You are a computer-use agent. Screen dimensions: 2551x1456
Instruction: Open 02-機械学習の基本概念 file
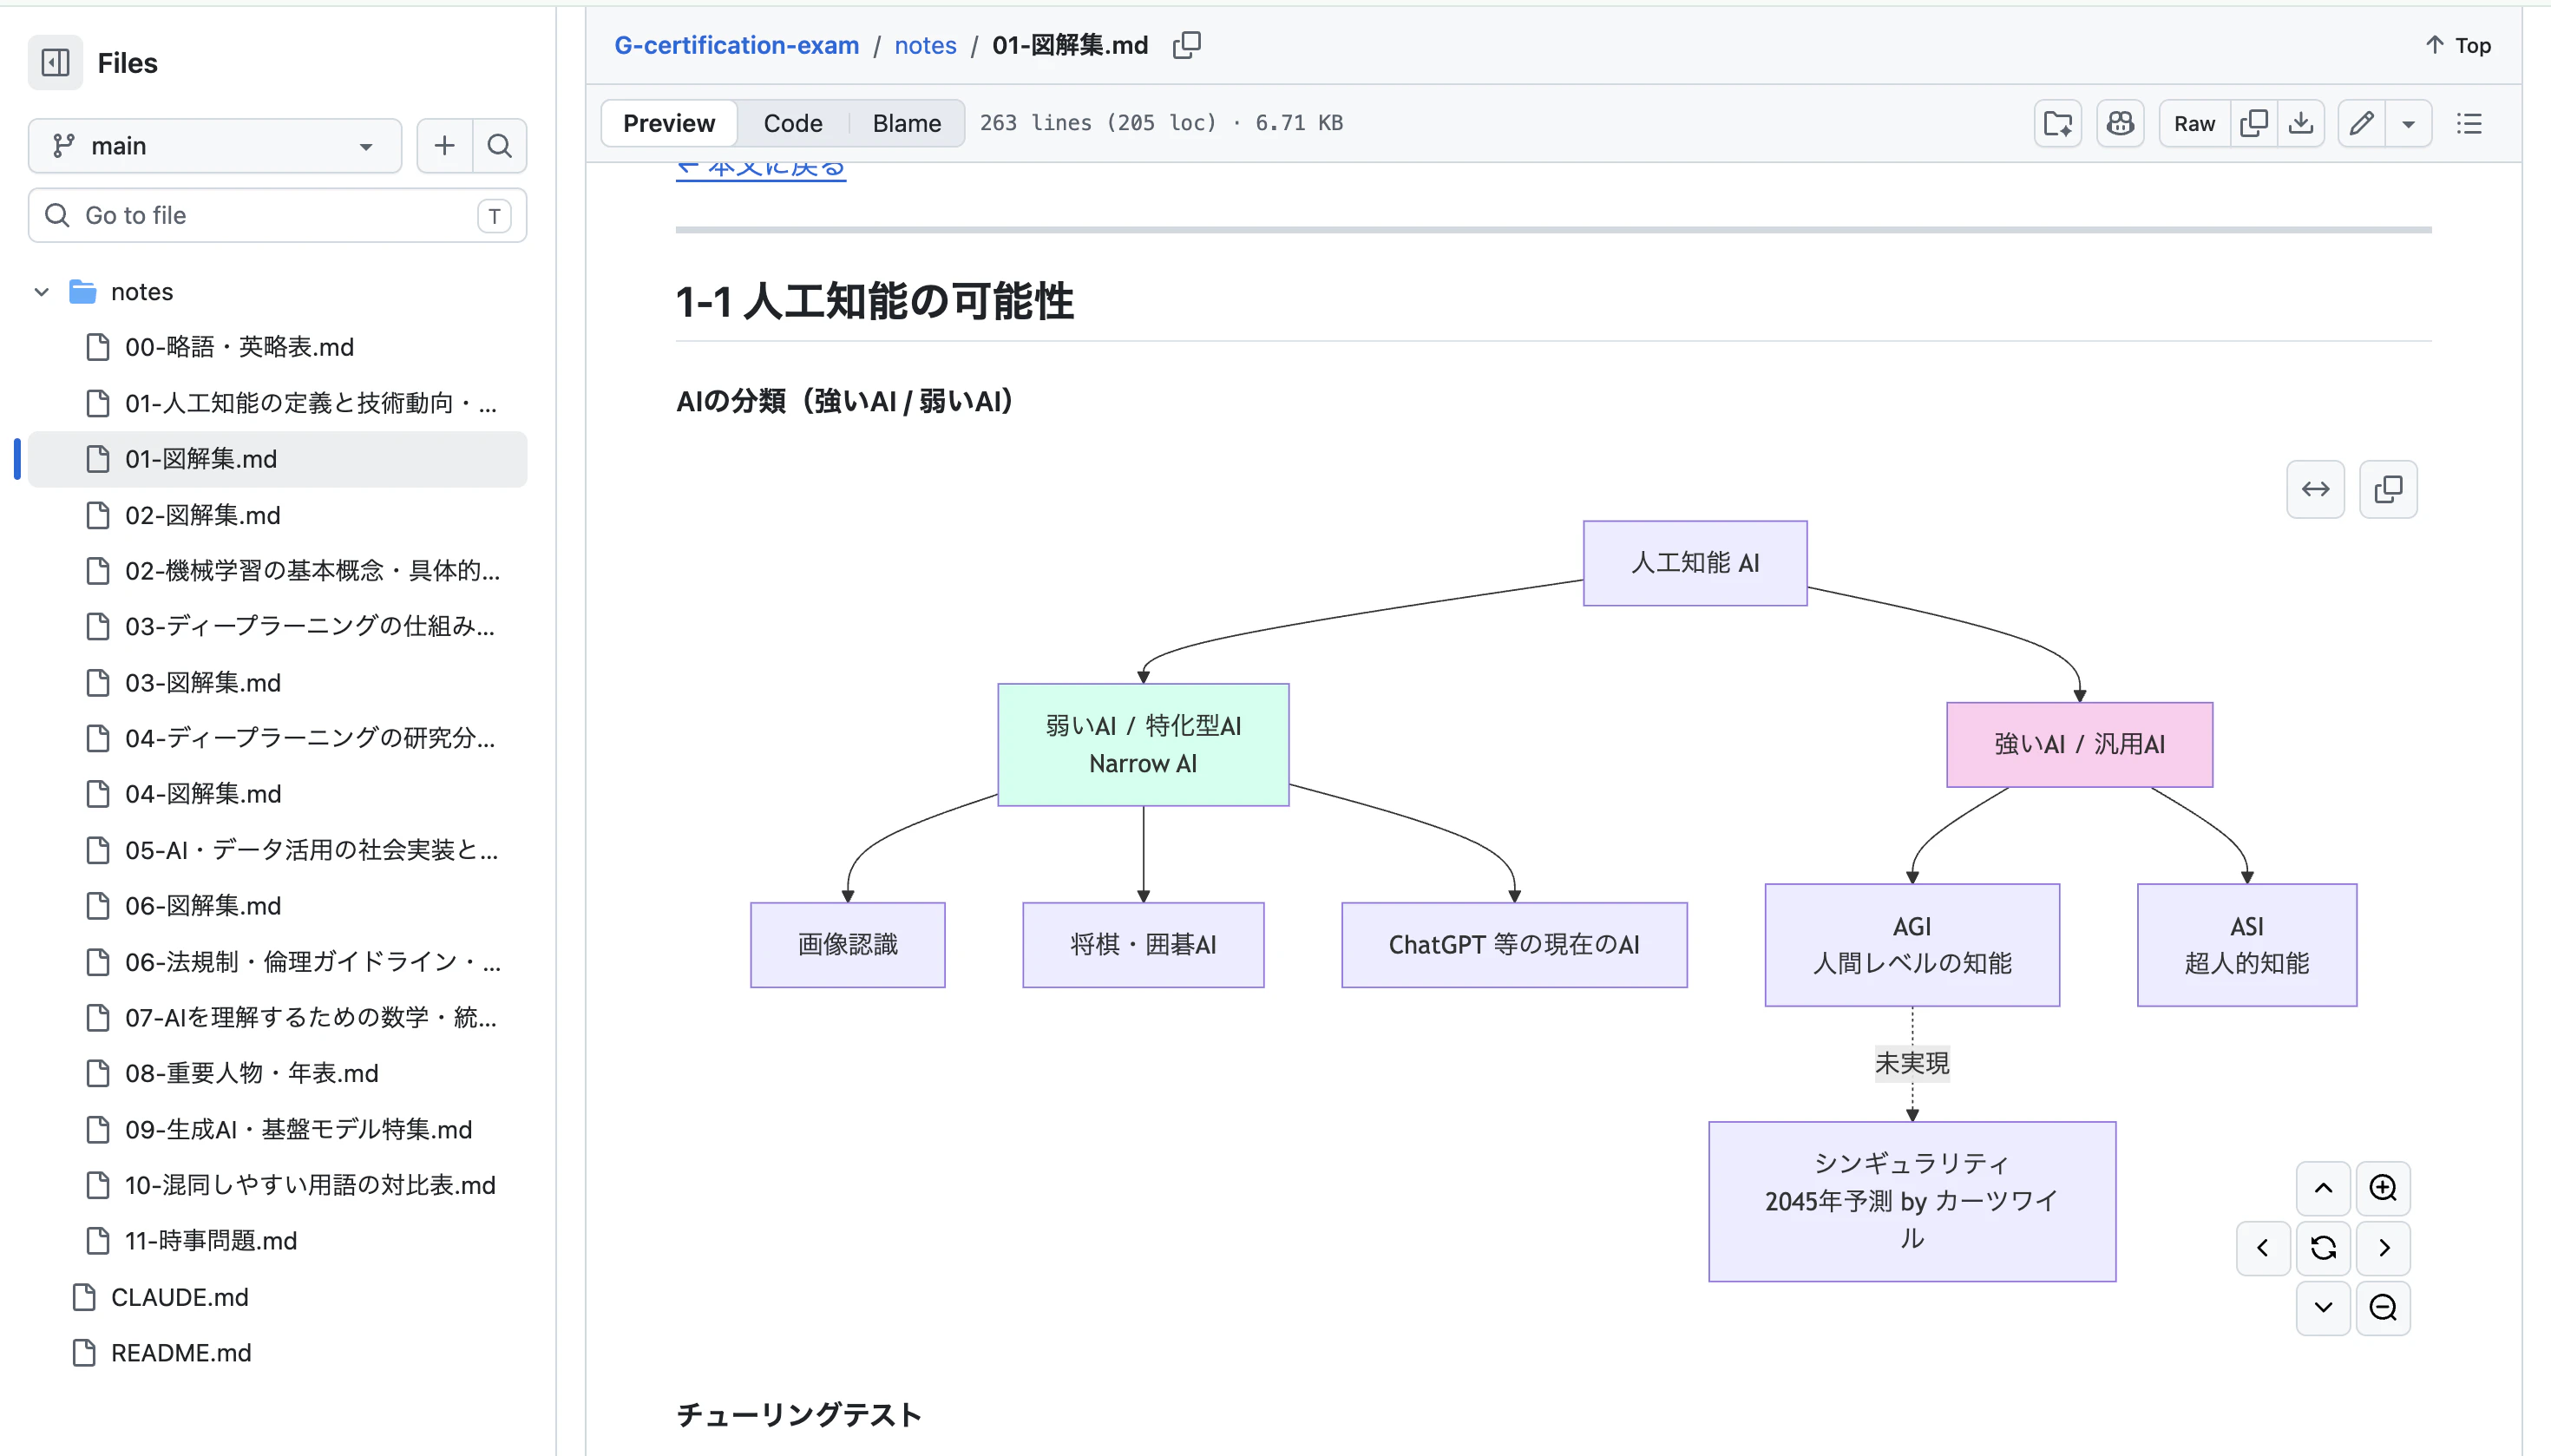click(277, 570)
